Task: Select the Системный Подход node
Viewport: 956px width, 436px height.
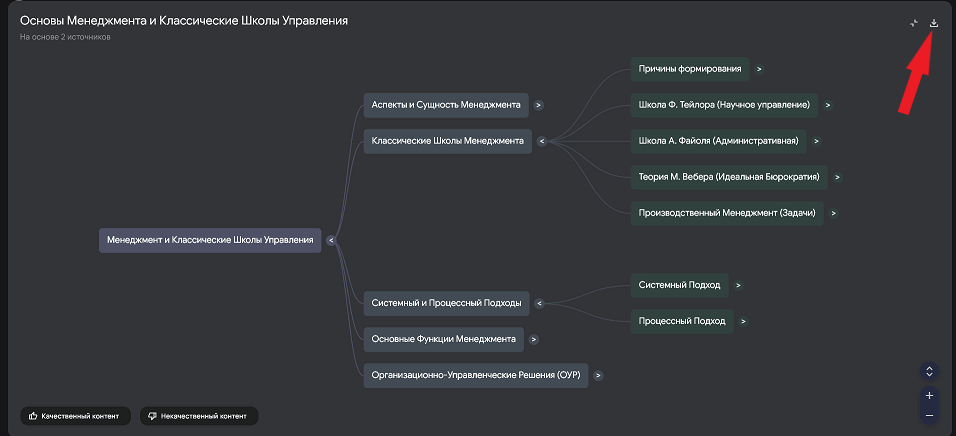Action: (x=679, y=285)
